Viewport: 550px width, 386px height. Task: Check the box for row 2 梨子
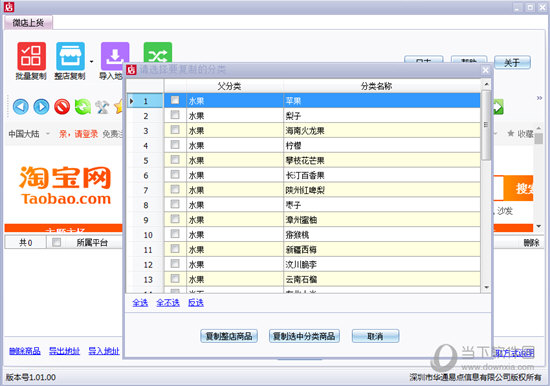click(x=175, y=115)
